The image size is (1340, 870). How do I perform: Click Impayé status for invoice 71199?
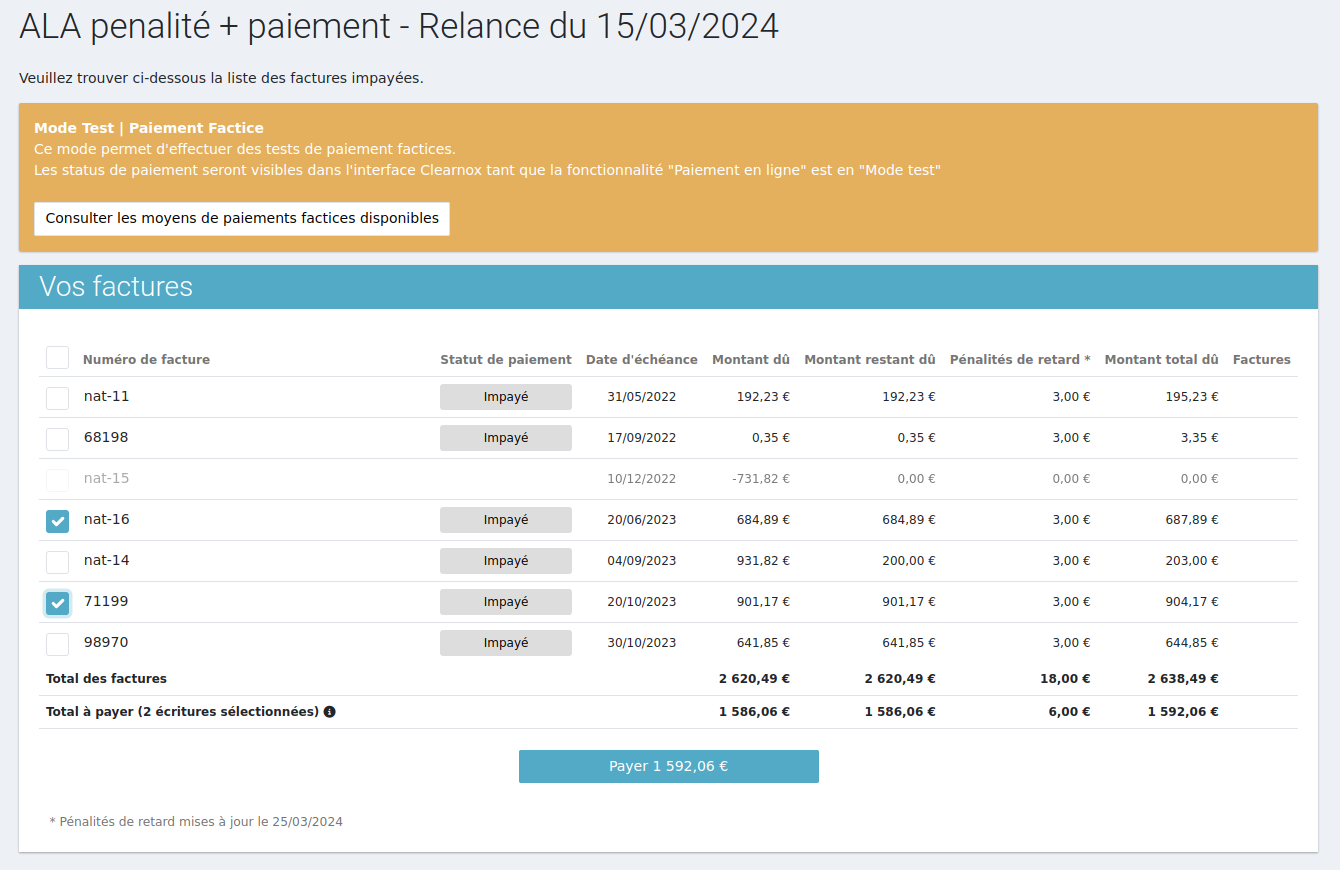coord(506,602)
